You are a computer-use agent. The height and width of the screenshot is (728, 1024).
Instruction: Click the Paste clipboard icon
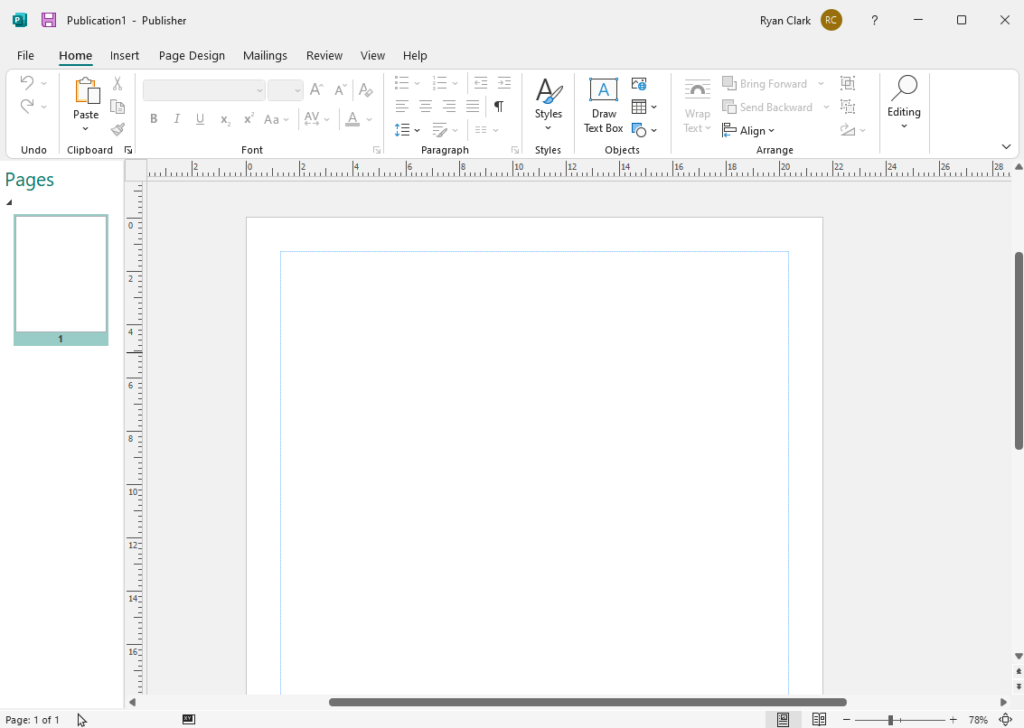point(86,91)
